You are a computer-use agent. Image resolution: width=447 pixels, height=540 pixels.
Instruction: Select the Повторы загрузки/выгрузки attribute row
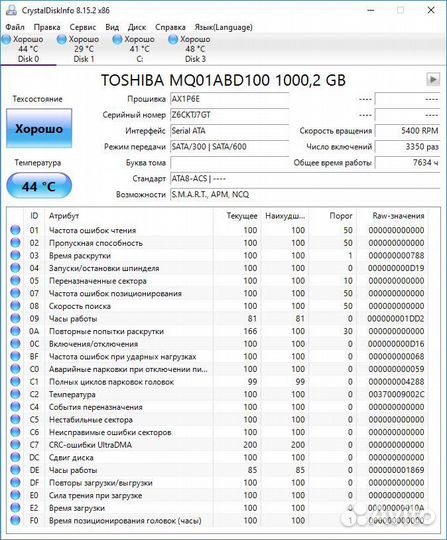coord(218,482)
